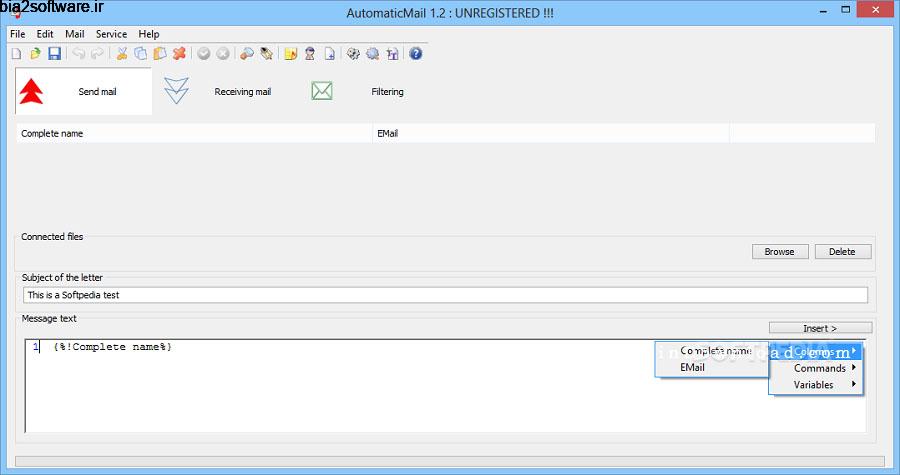Open the Mail menu

click(x=75, y=34)
